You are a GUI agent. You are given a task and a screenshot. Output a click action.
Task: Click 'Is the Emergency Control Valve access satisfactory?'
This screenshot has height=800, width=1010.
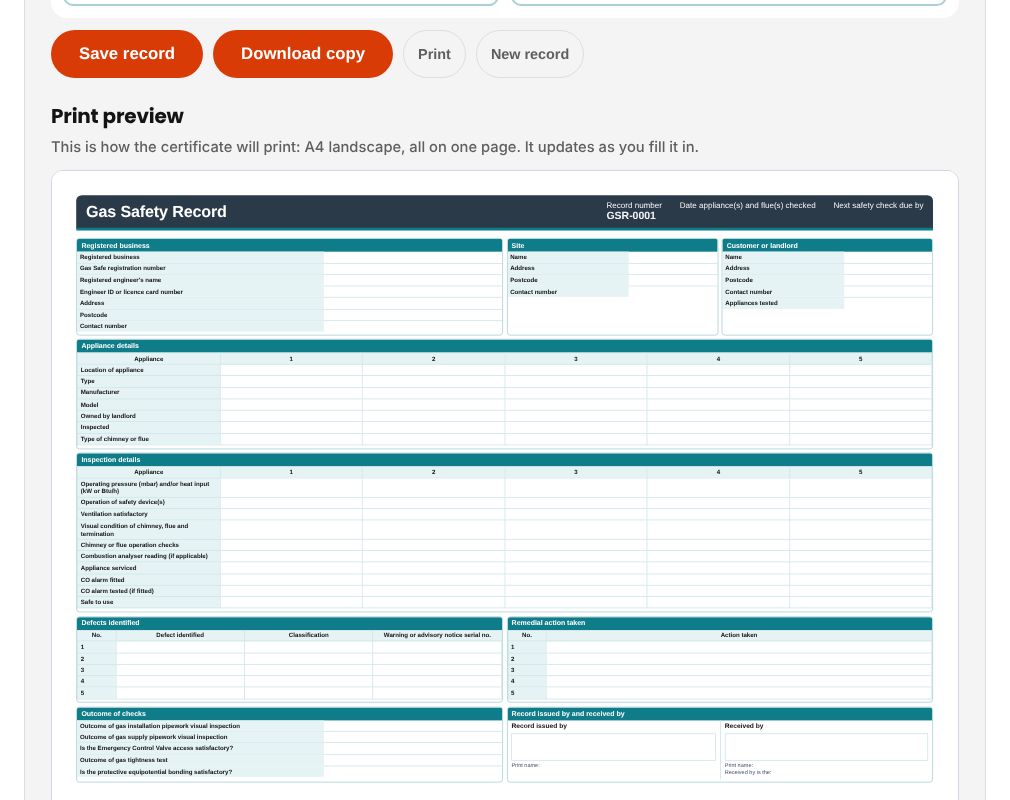[x=157, y=748]
